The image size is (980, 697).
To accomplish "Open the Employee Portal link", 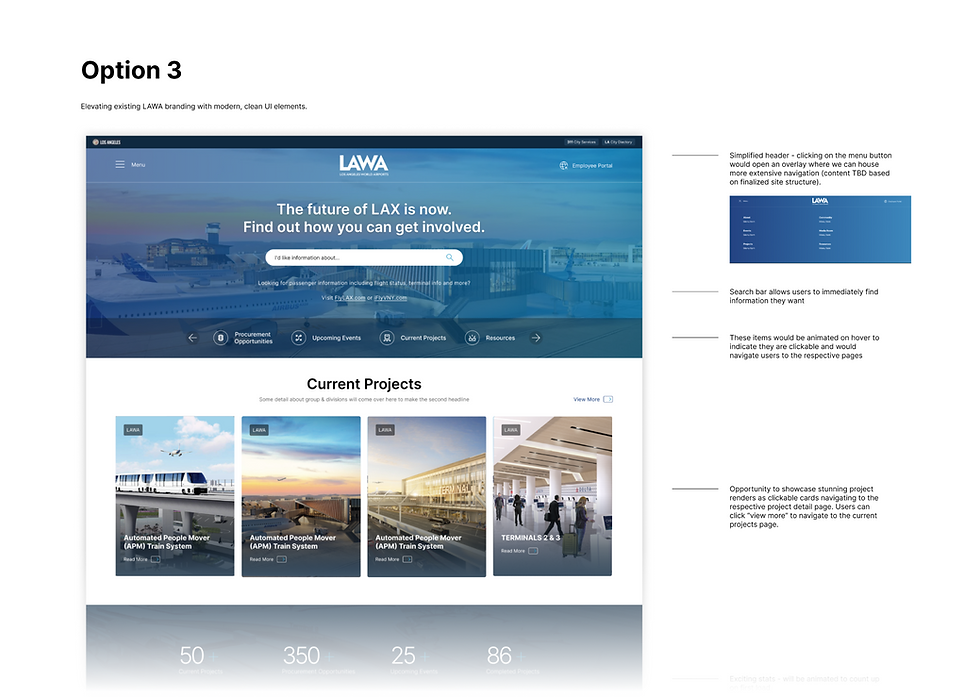I will 592,166.
